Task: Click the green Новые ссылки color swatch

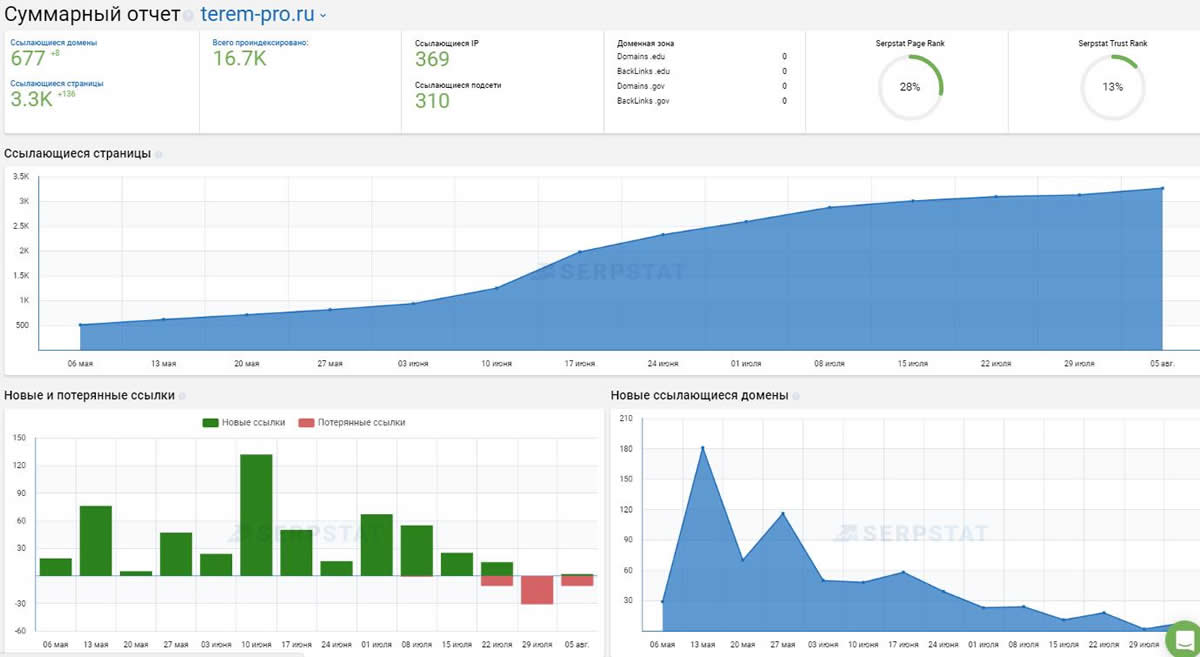Action: tap(211, 422)
